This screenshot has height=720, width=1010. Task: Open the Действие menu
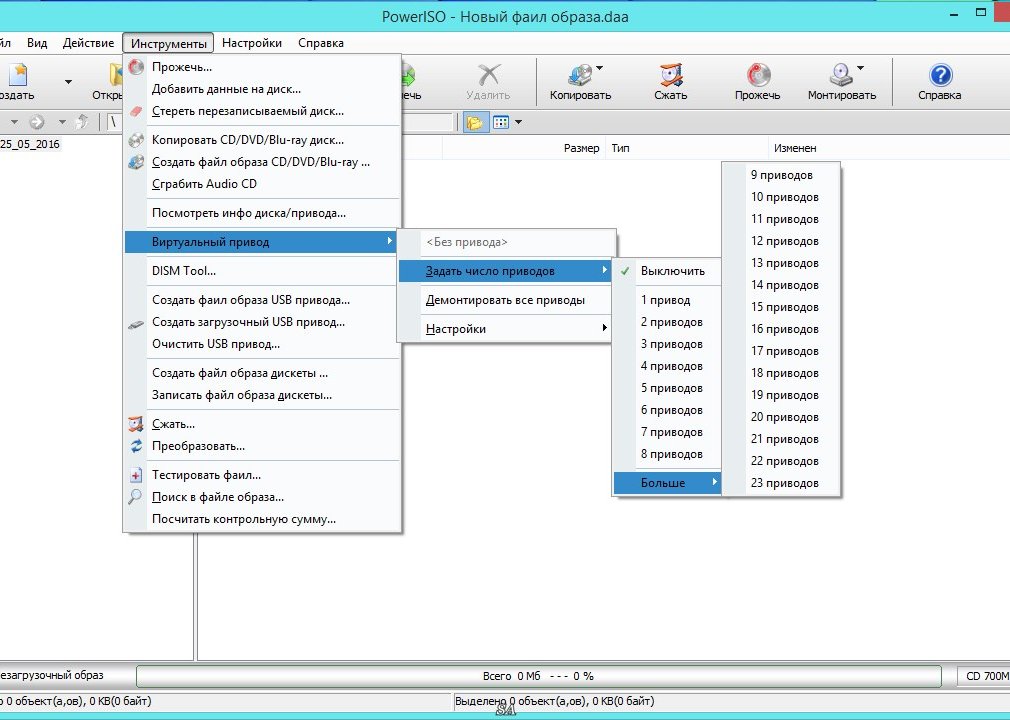coord(88,43)
